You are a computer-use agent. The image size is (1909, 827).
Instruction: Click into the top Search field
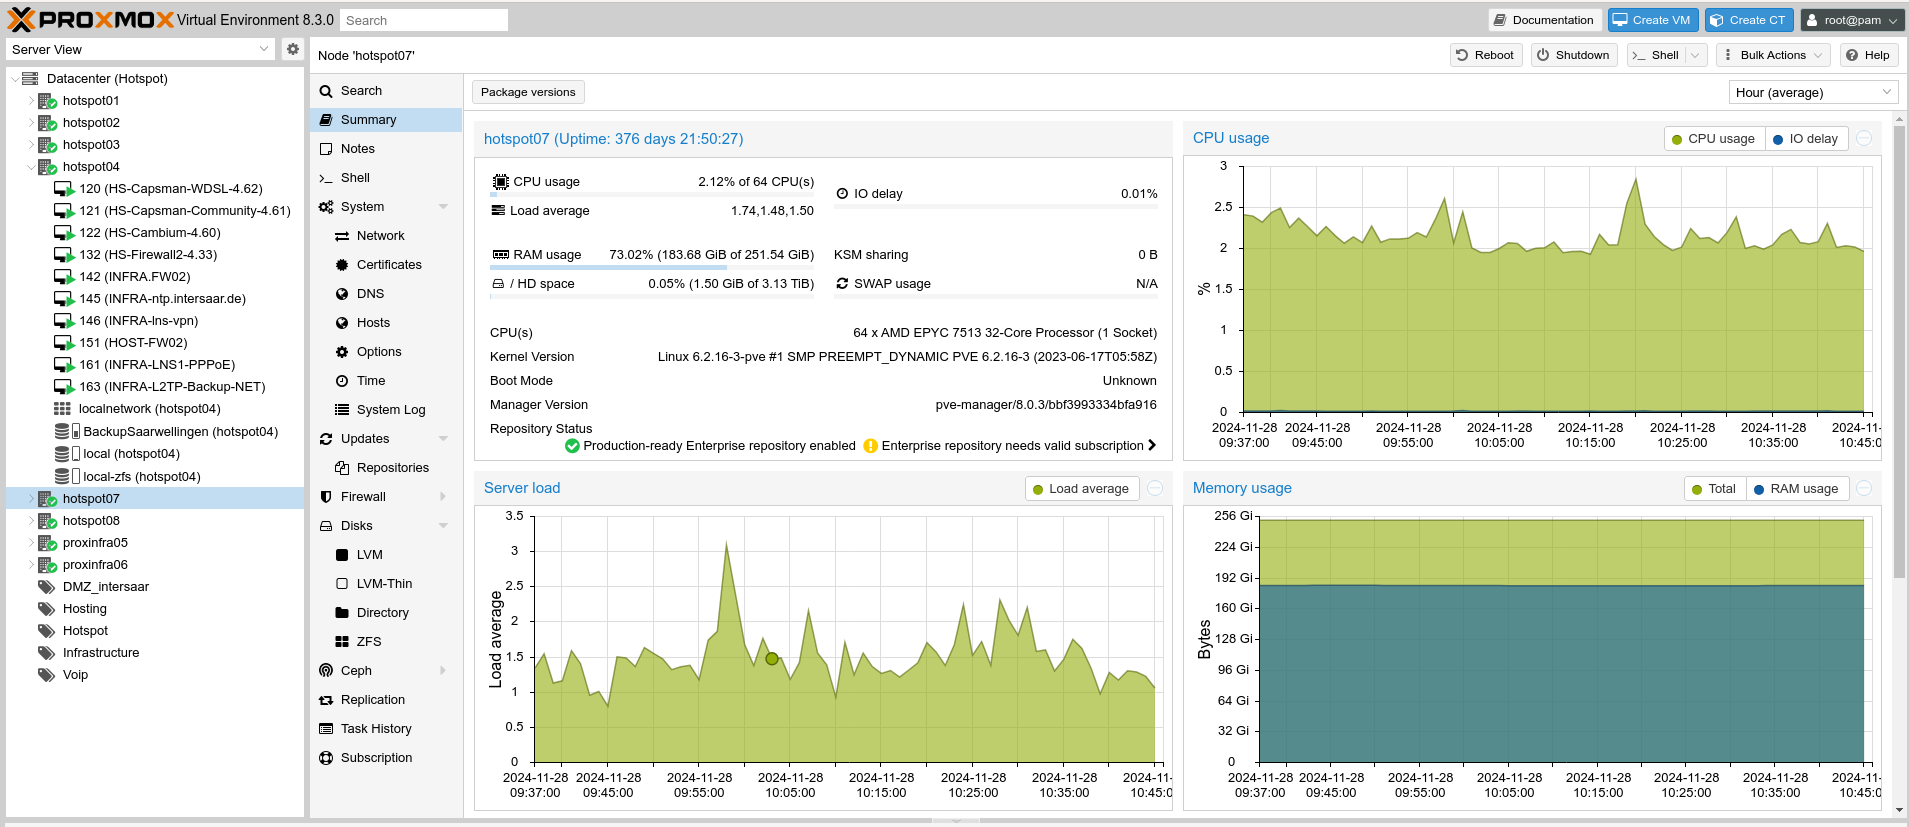[423, 20]
